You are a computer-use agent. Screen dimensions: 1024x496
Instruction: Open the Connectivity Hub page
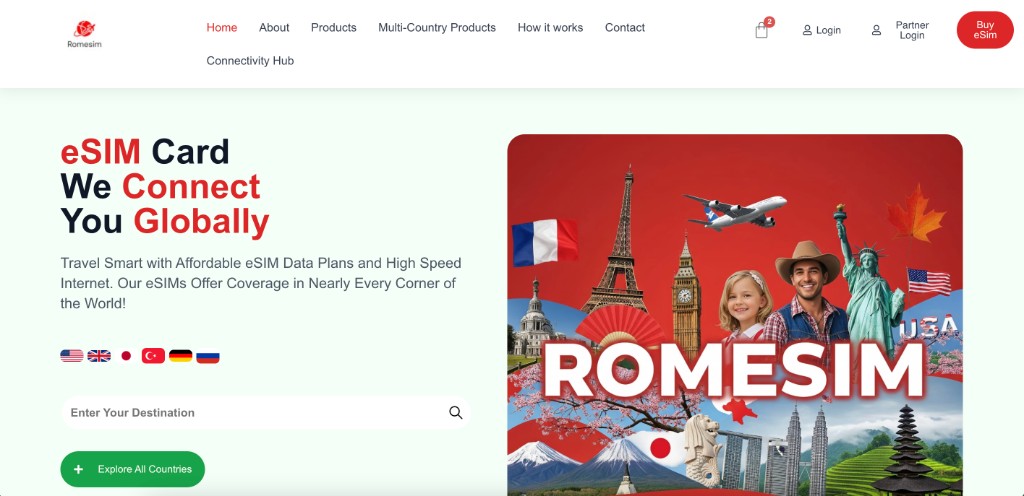(x=250, y=61)
